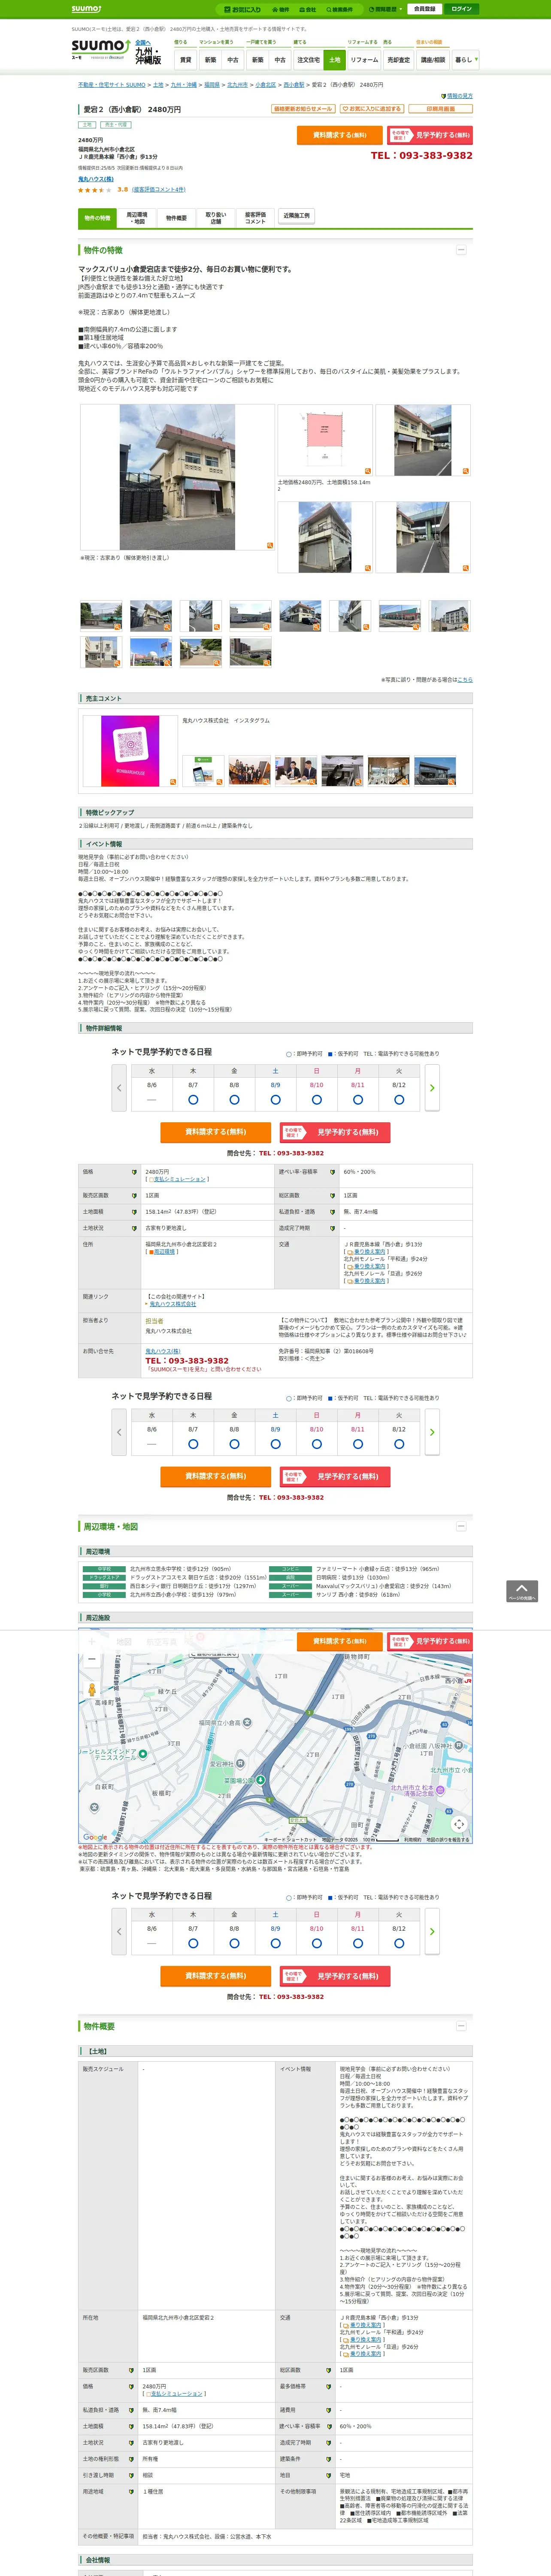The image size is (551, 2576).
Task: Open 検索条件 in the top green bar
Action: coord(339,9)
